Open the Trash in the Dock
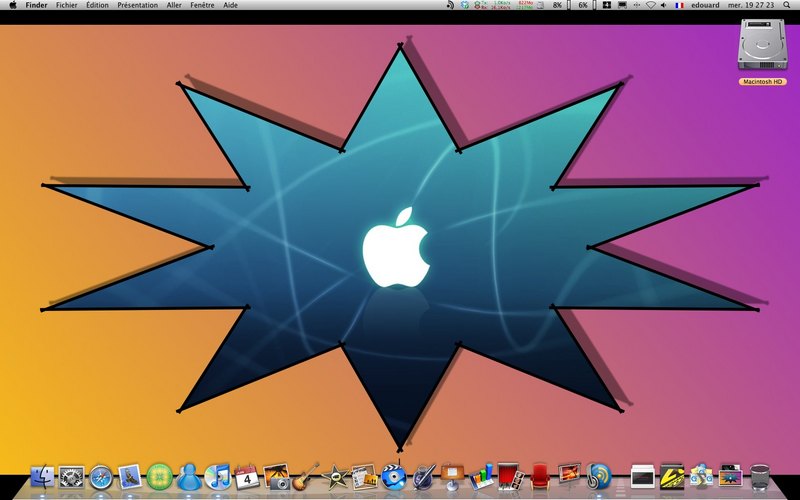This screenshot has width=800, height=500. click(x=760, y=477)
